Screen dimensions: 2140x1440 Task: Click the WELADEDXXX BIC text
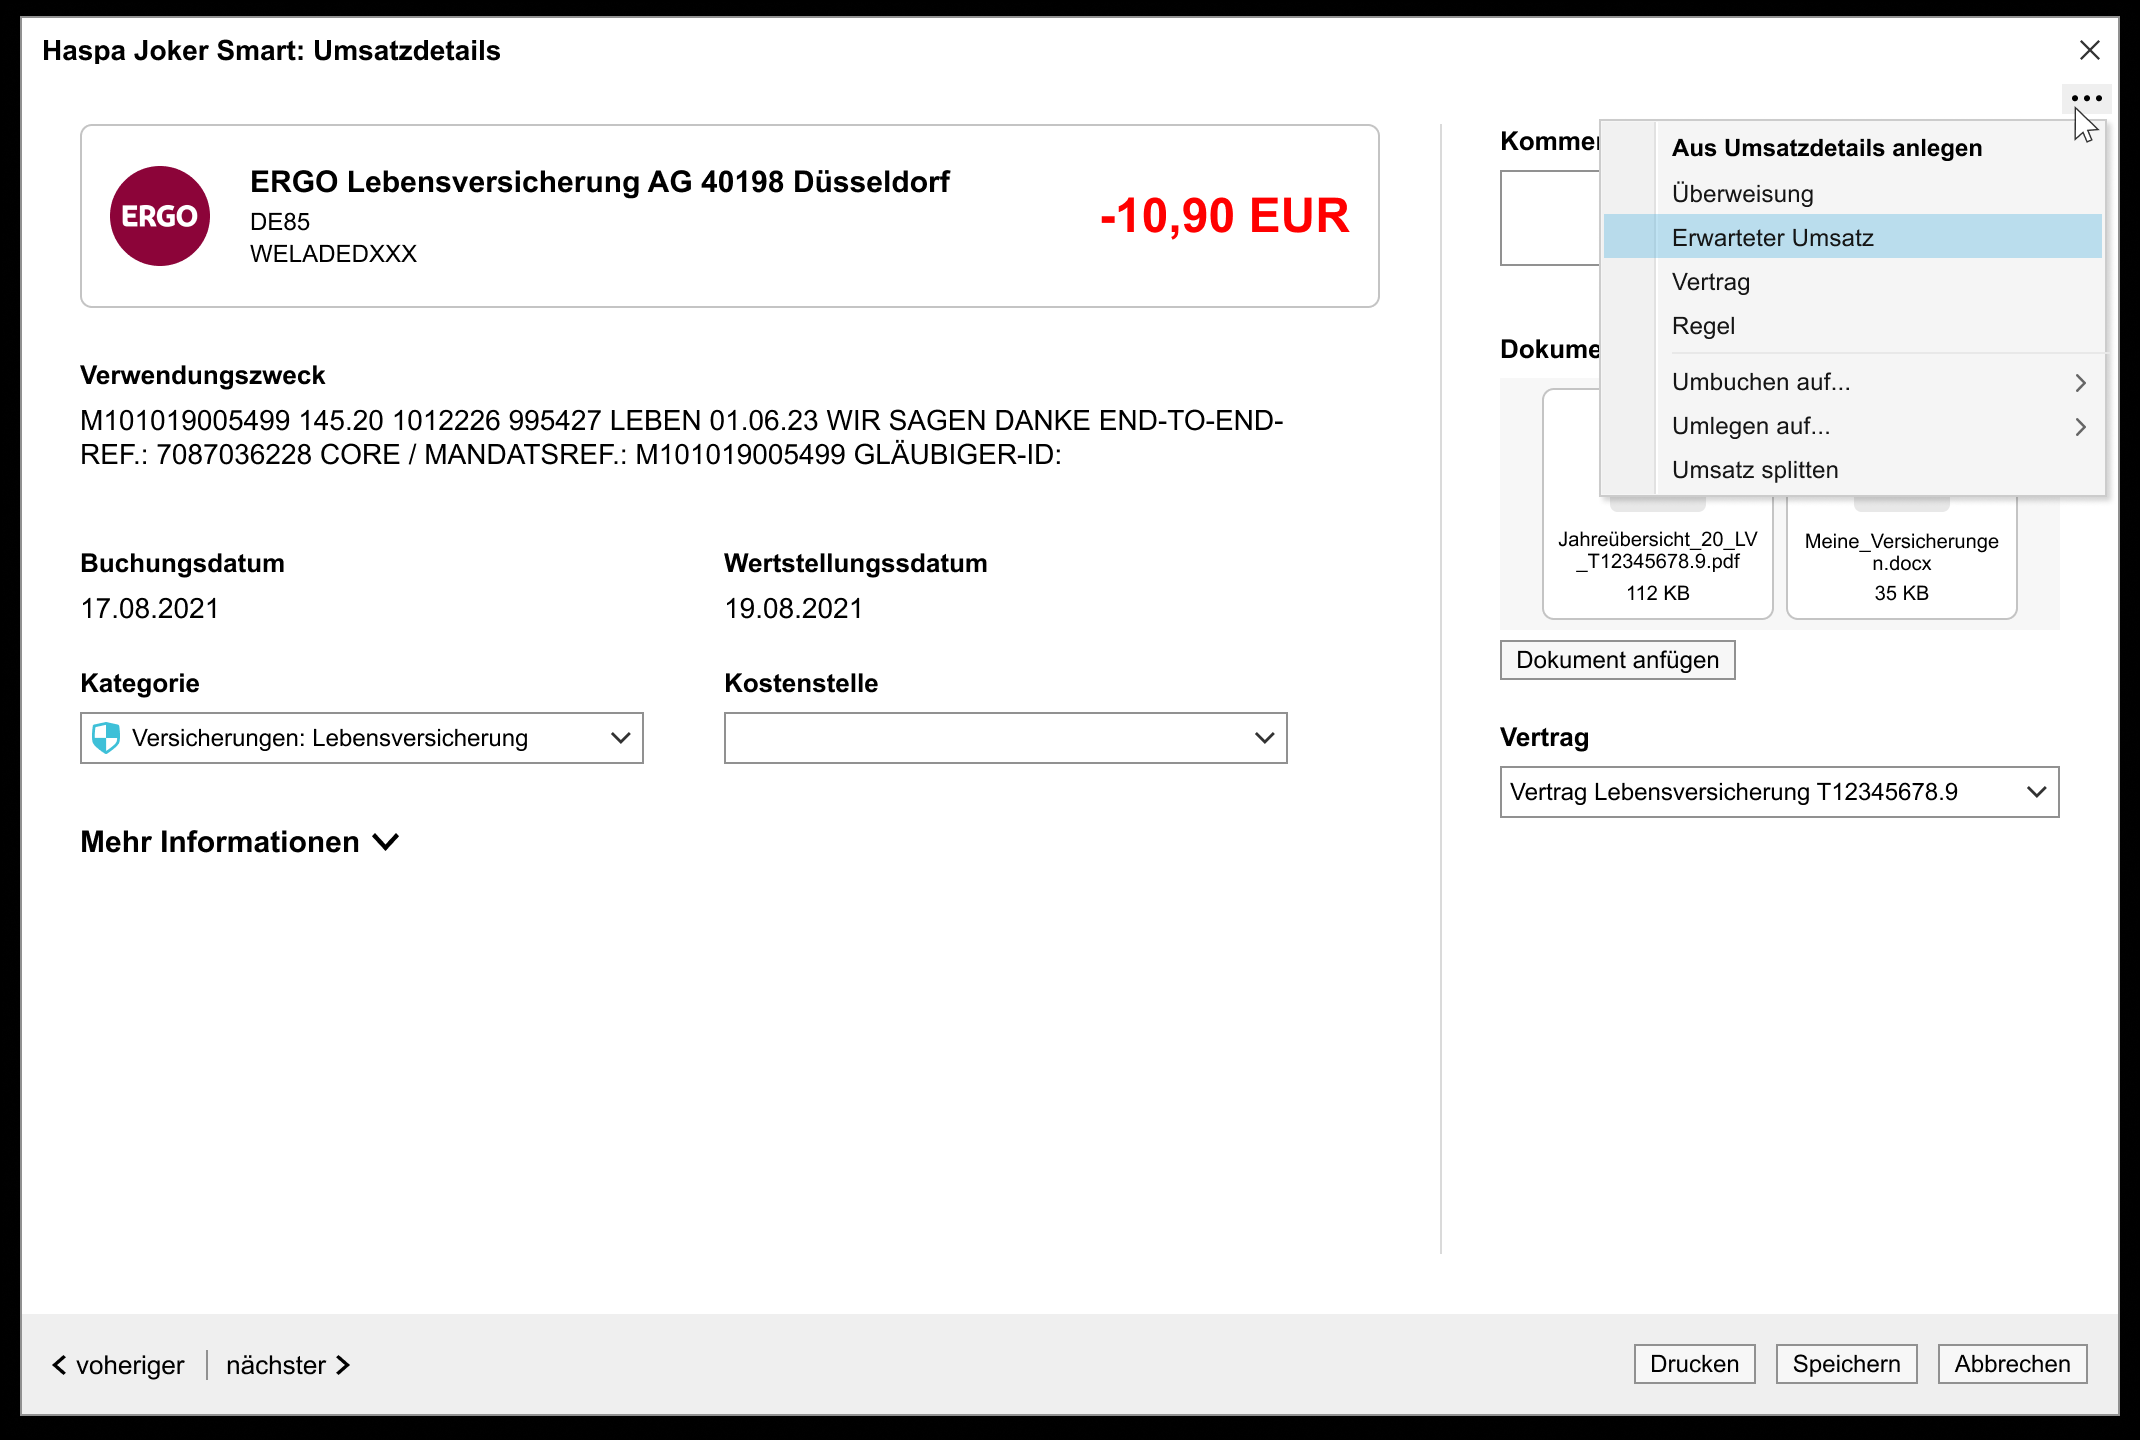point(334,254)
